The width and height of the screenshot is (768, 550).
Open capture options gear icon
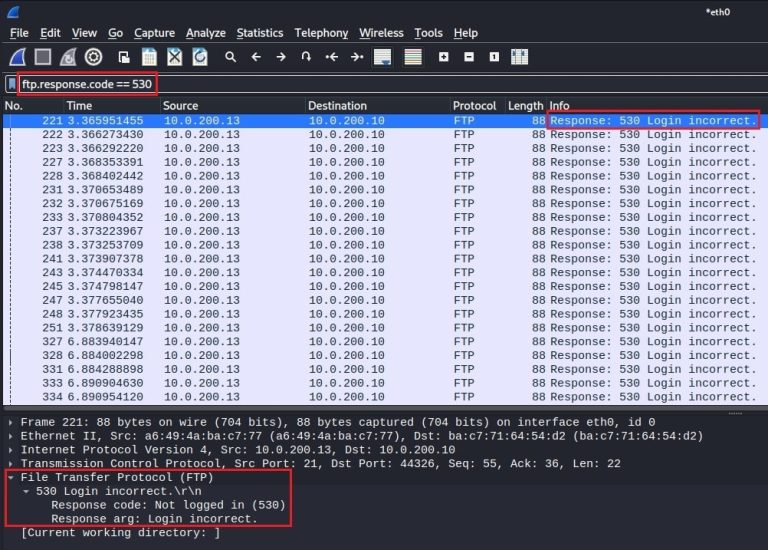[x=93, y=57]
